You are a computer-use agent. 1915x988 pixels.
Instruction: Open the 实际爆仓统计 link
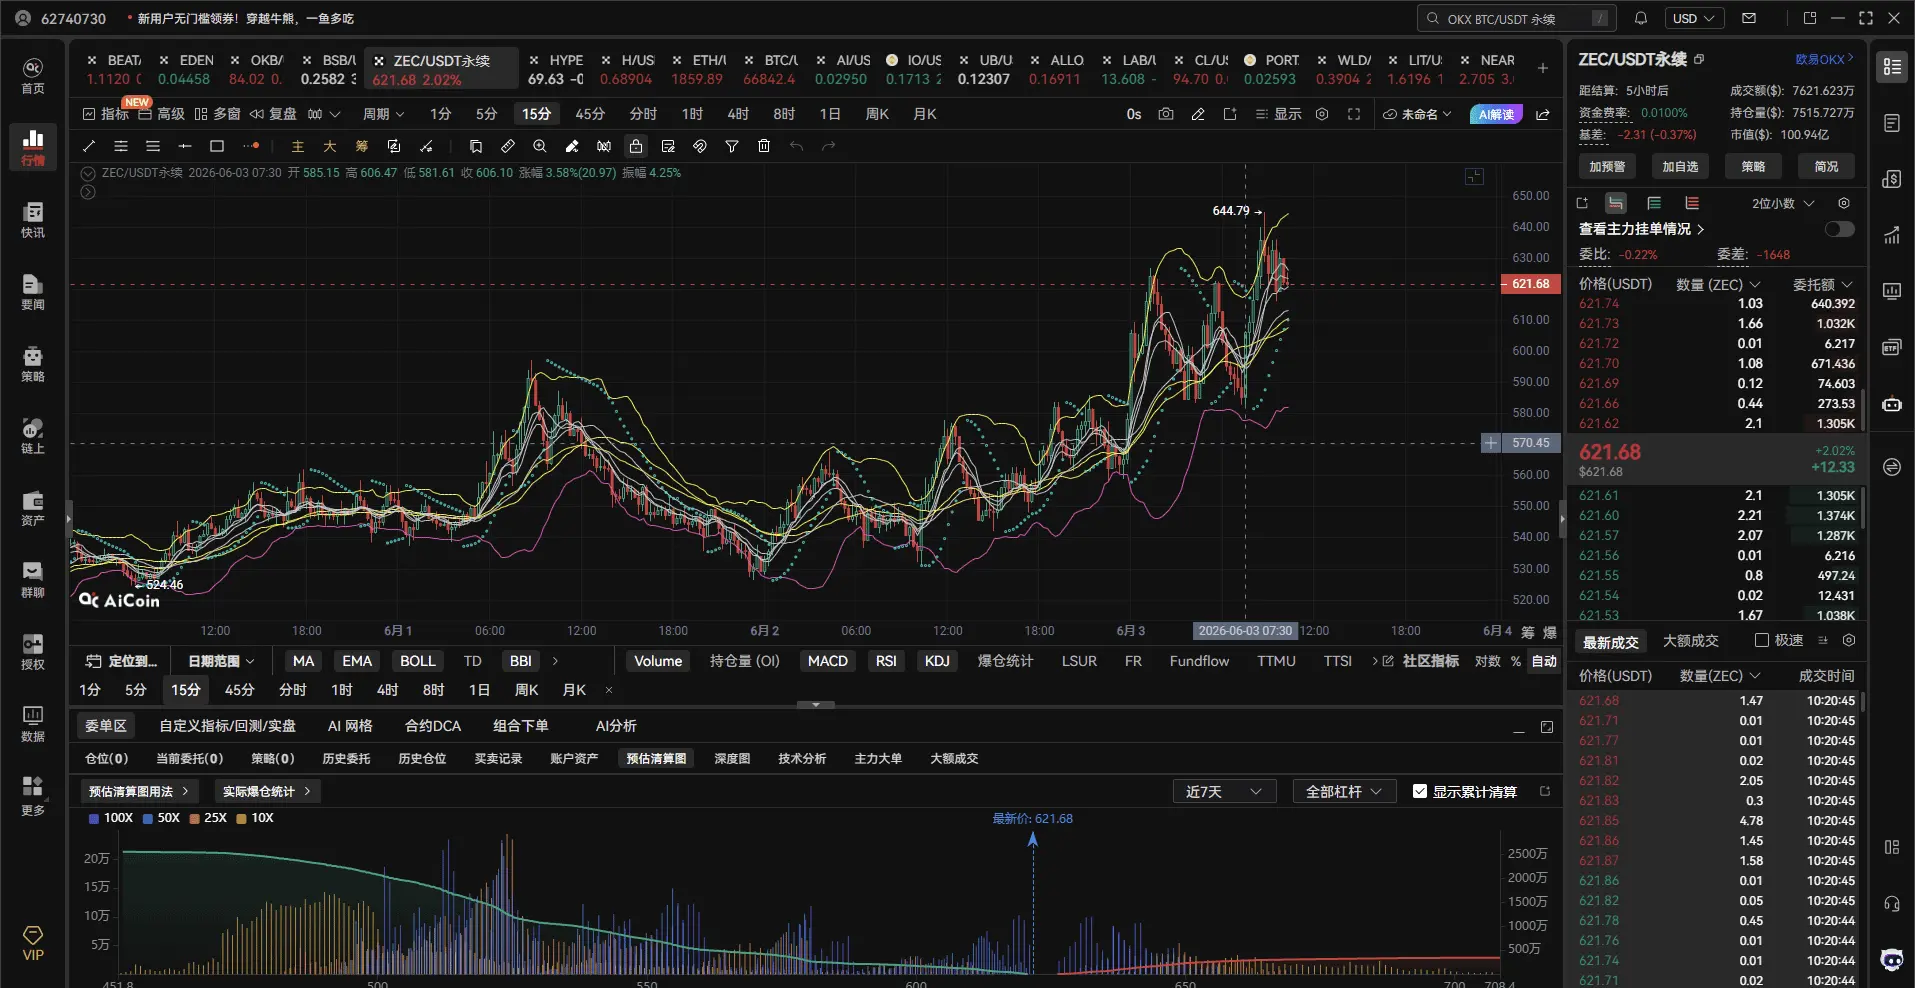coord(267,791)
